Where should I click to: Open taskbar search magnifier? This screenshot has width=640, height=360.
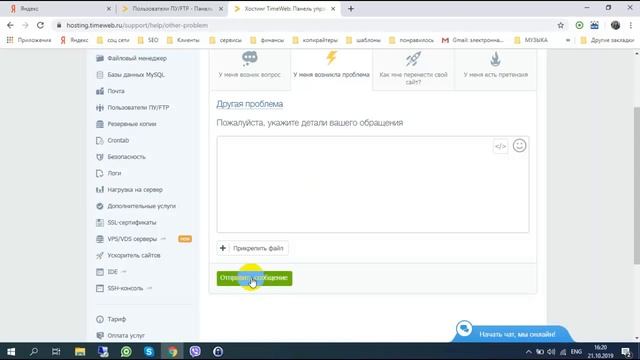pos(34,351)
